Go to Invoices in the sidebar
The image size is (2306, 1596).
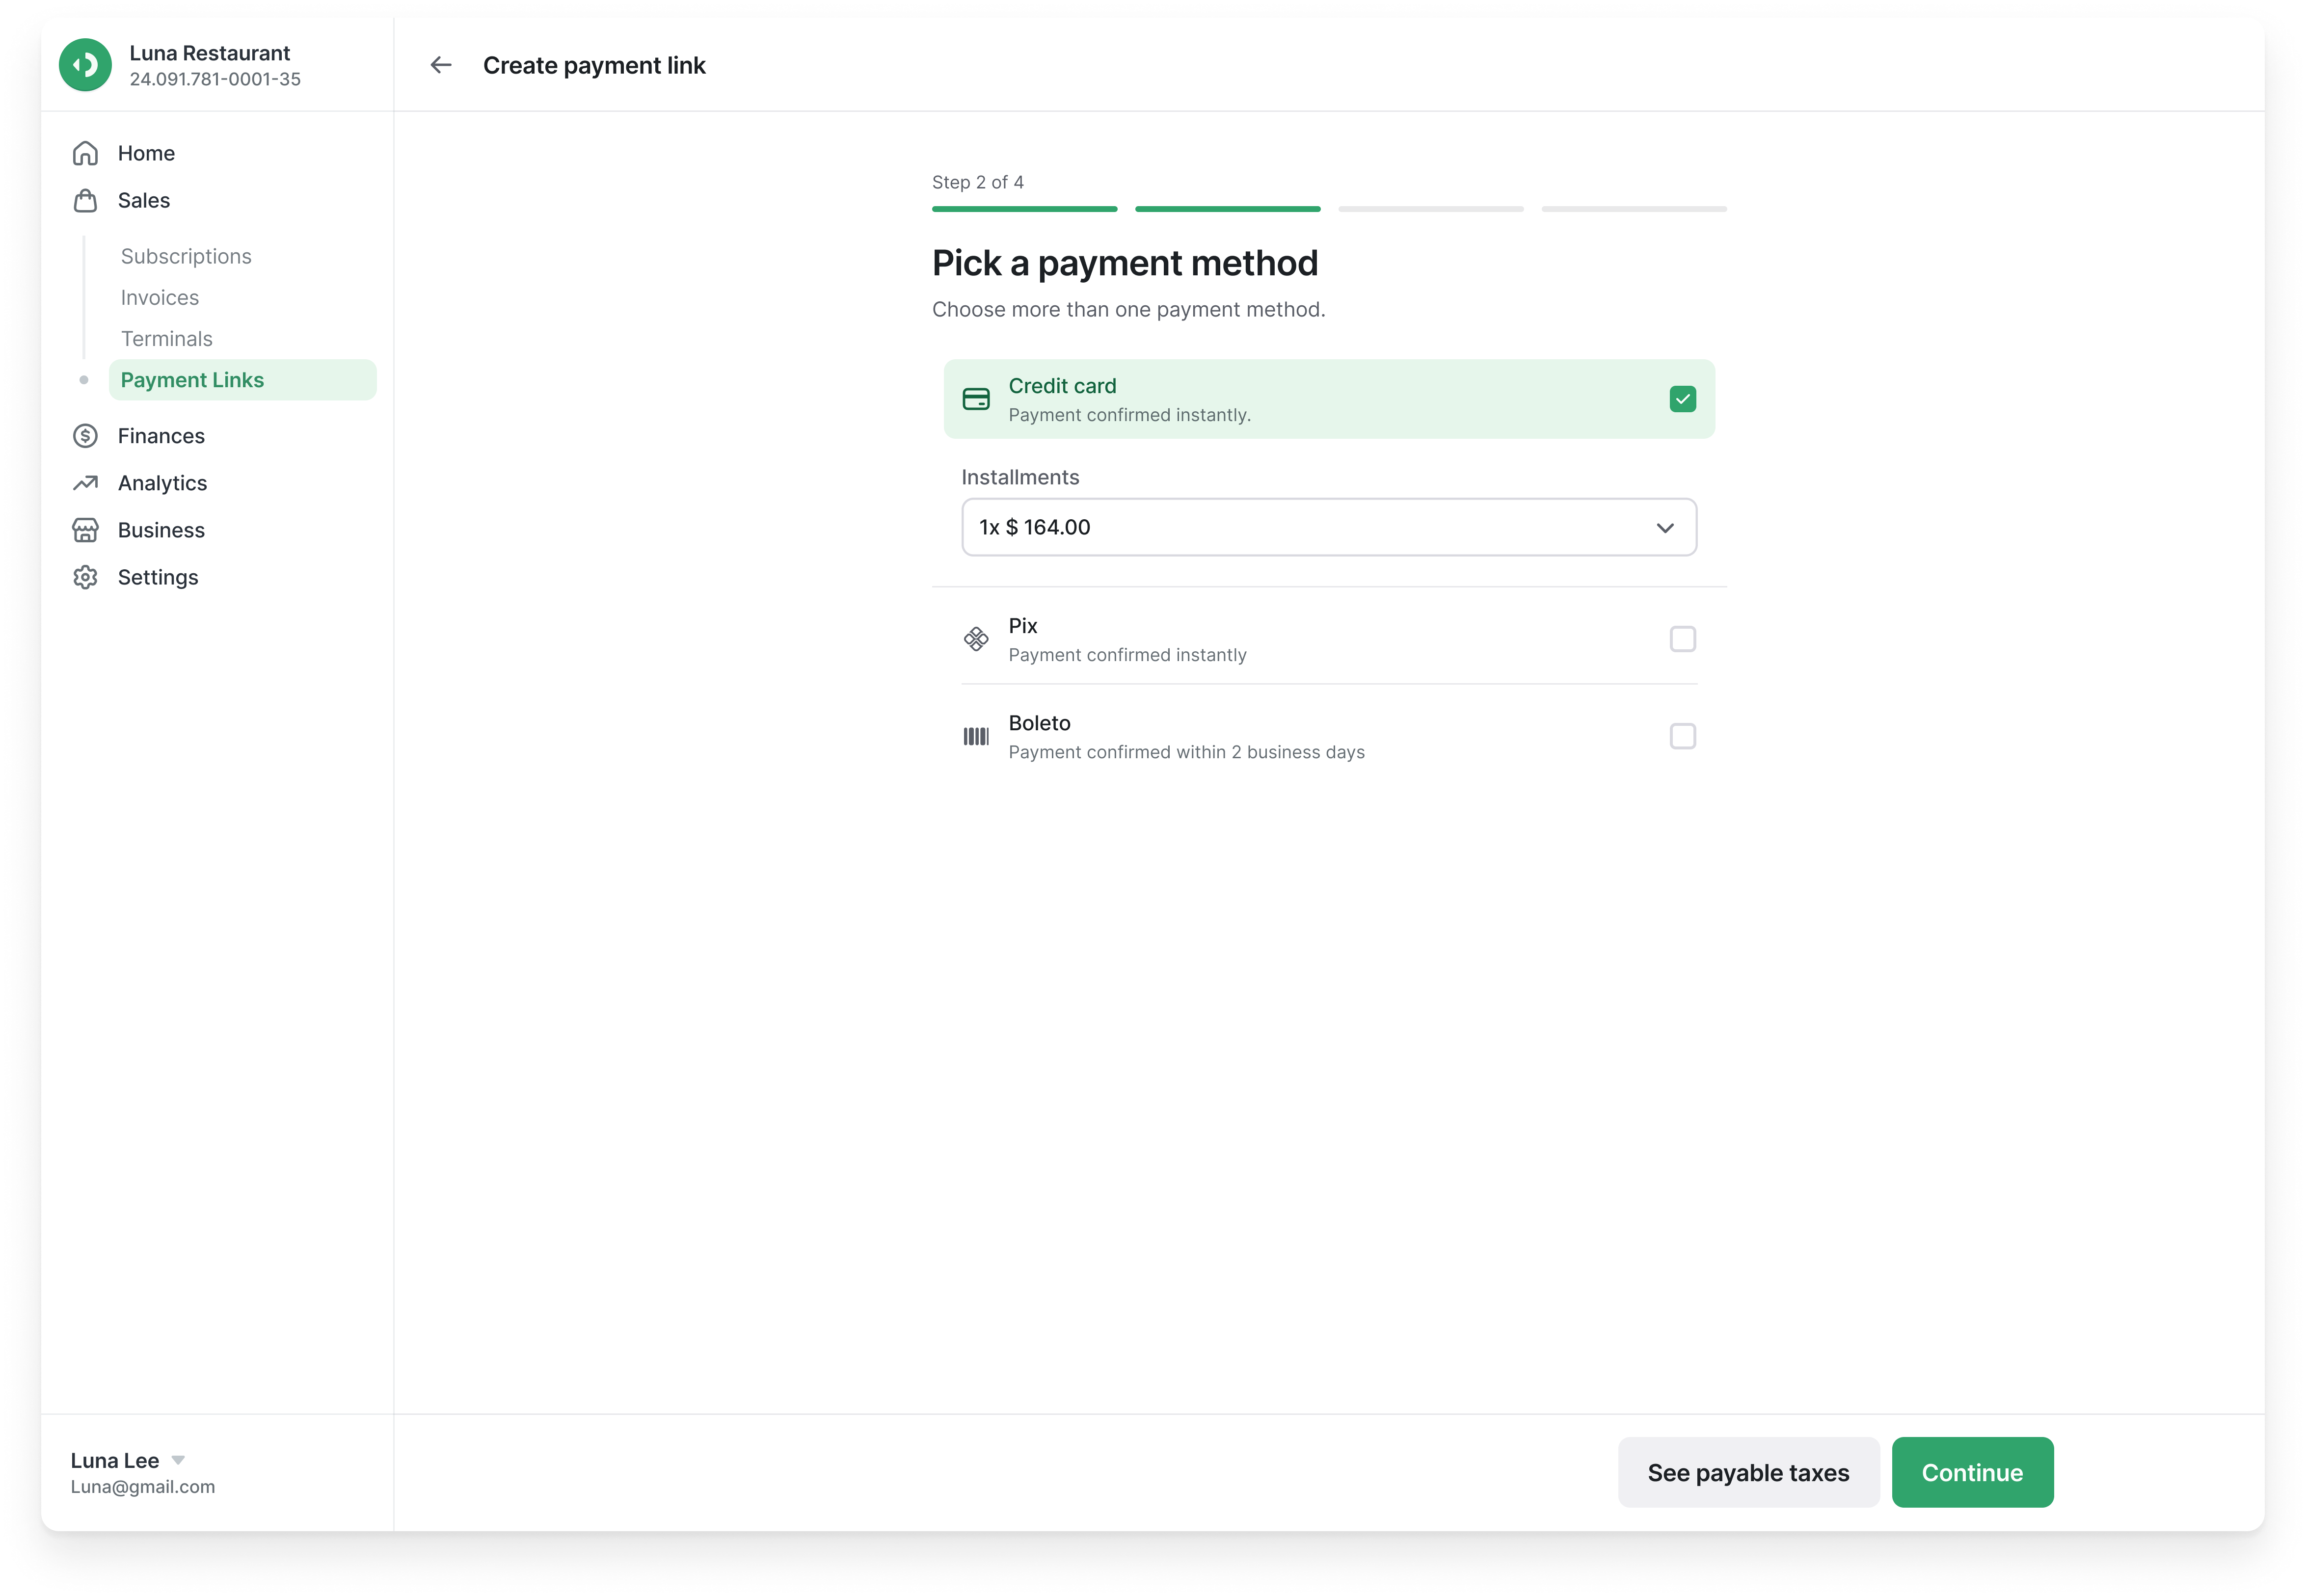tap(160, 298)
